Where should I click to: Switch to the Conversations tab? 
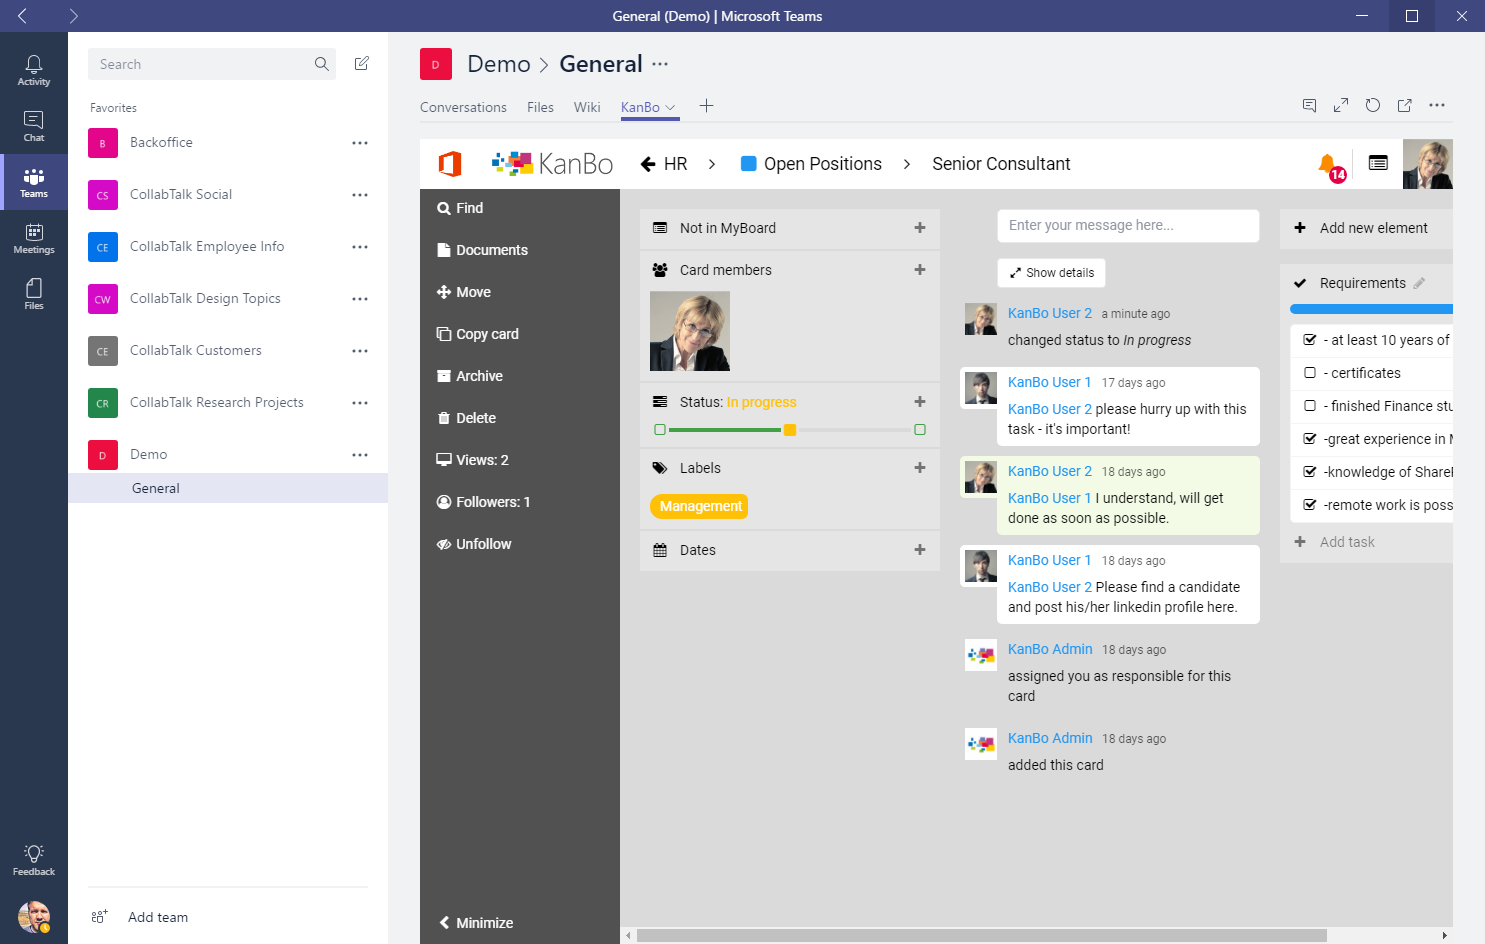[x=463, y=107]
